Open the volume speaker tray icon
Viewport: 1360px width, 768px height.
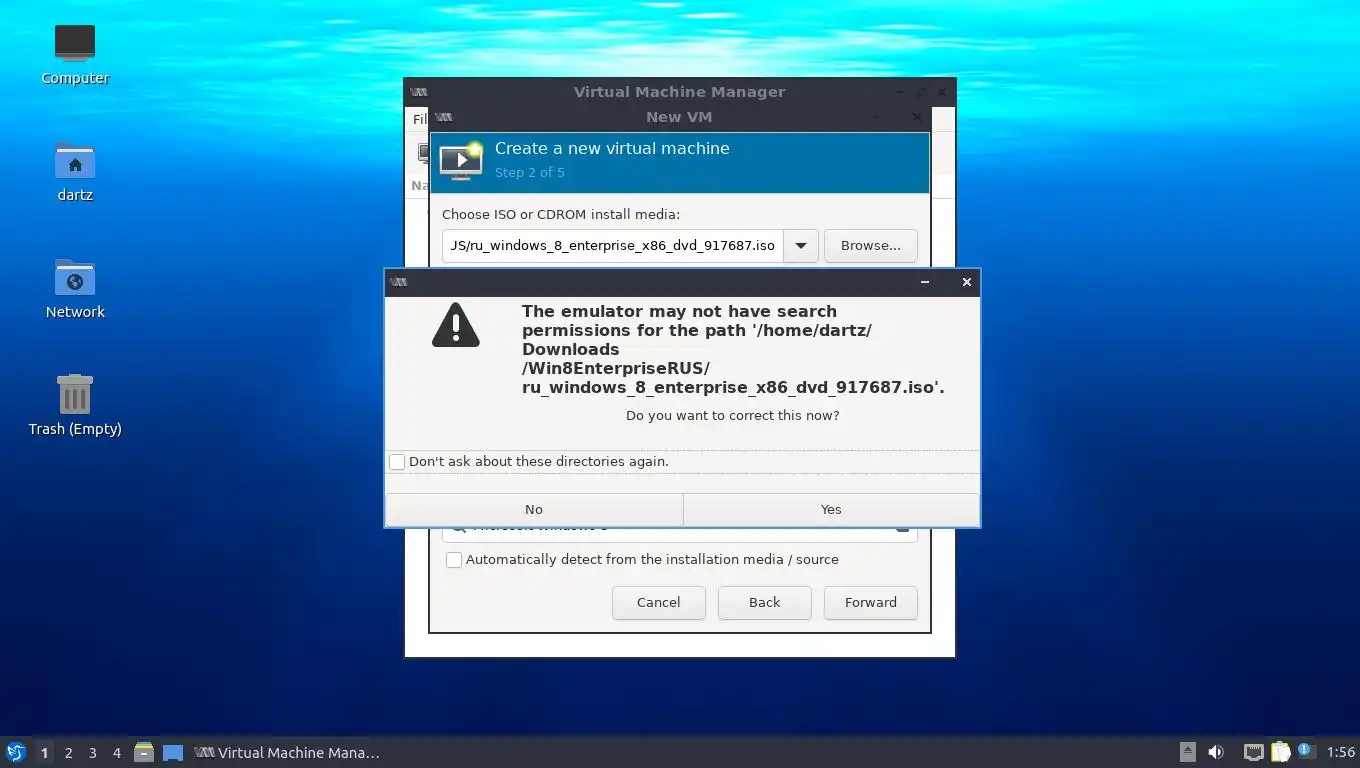coord(1216,752)
